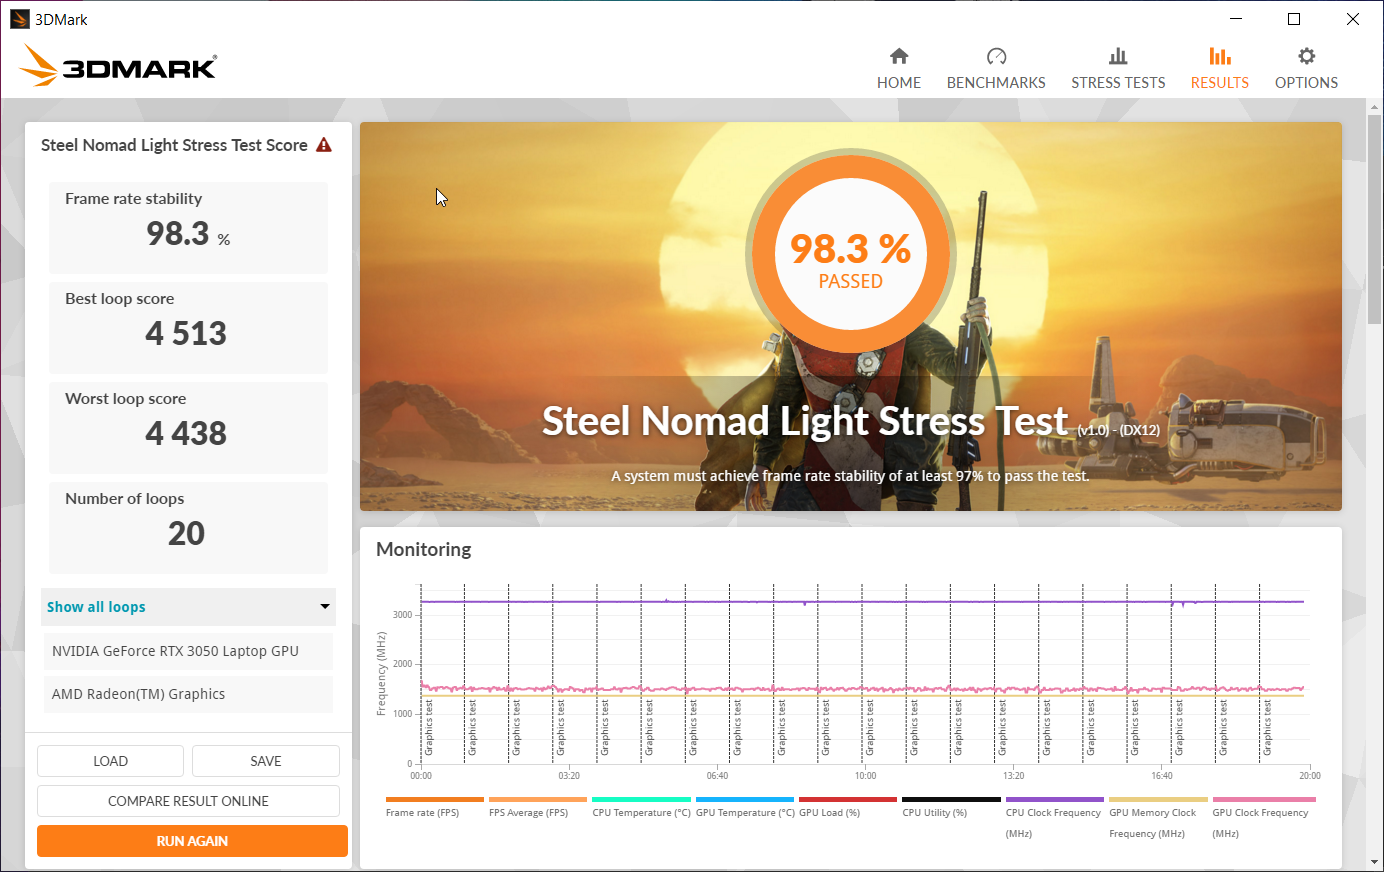Image resolution: width=1384 pixels, height=872 pixels.
Task: Click the 3000 value on the frequency axis
Action: pos(402,615)
